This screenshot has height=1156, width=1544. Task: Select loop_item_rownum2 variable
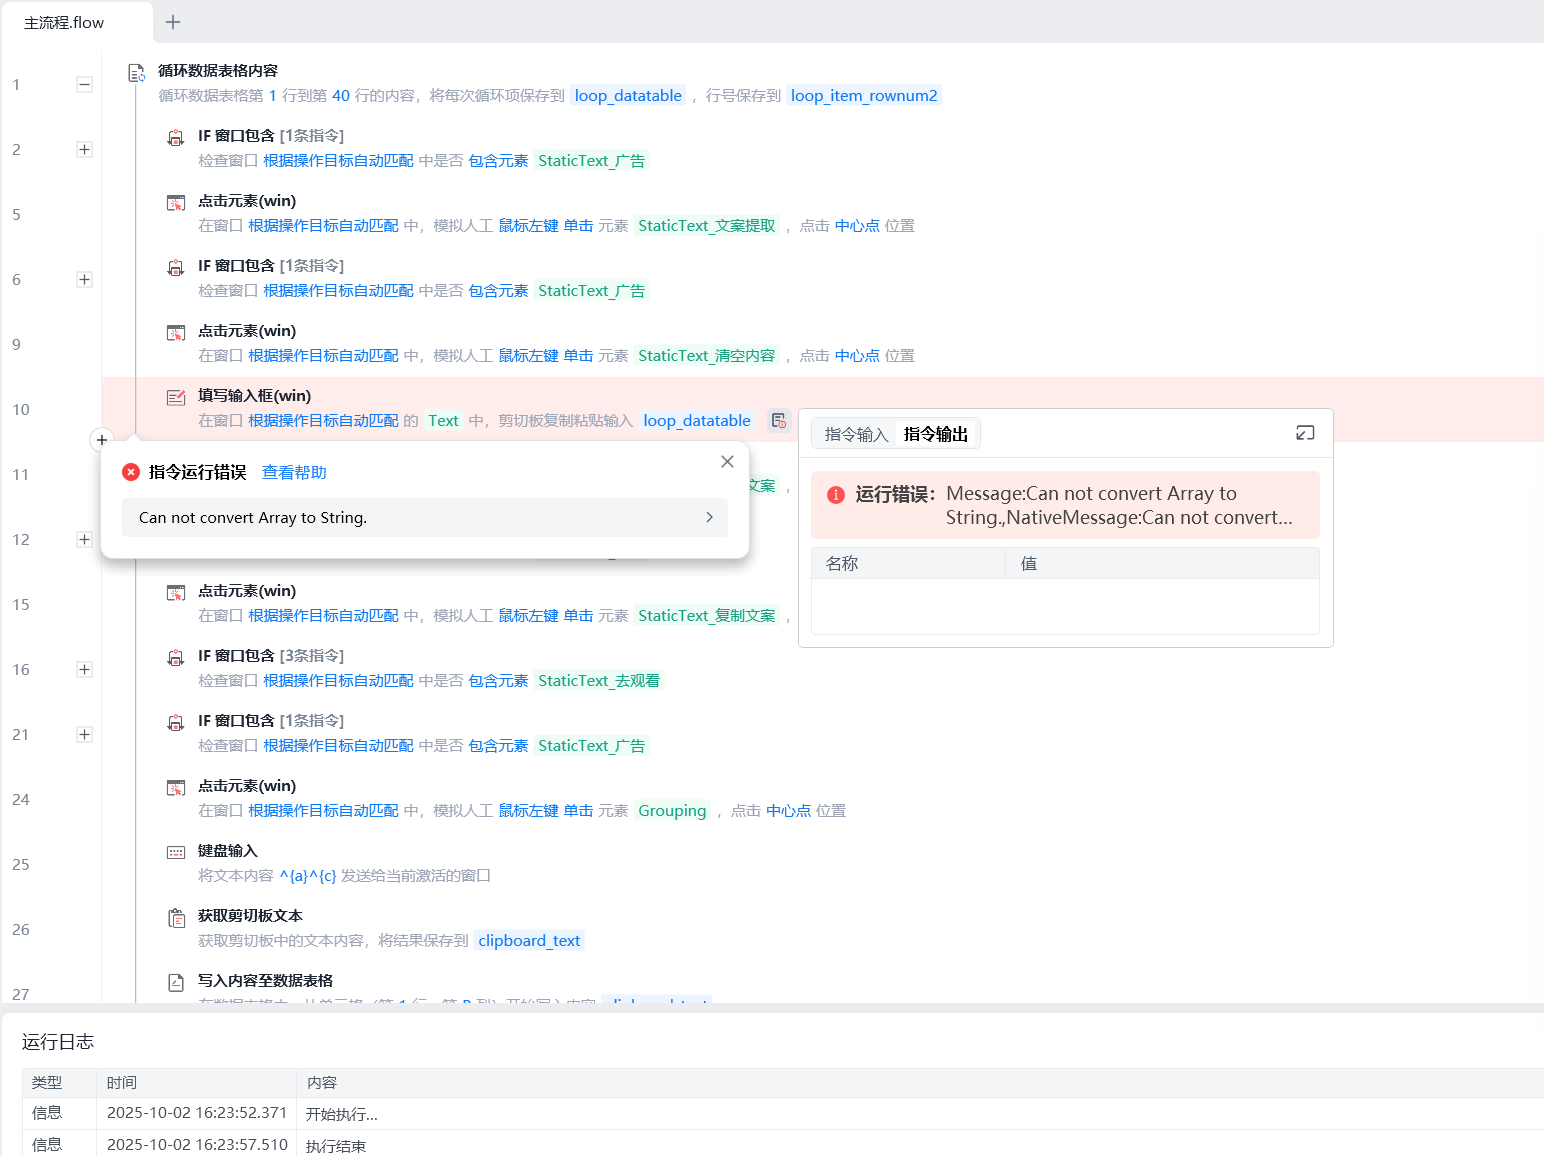[x=864, y=96]
